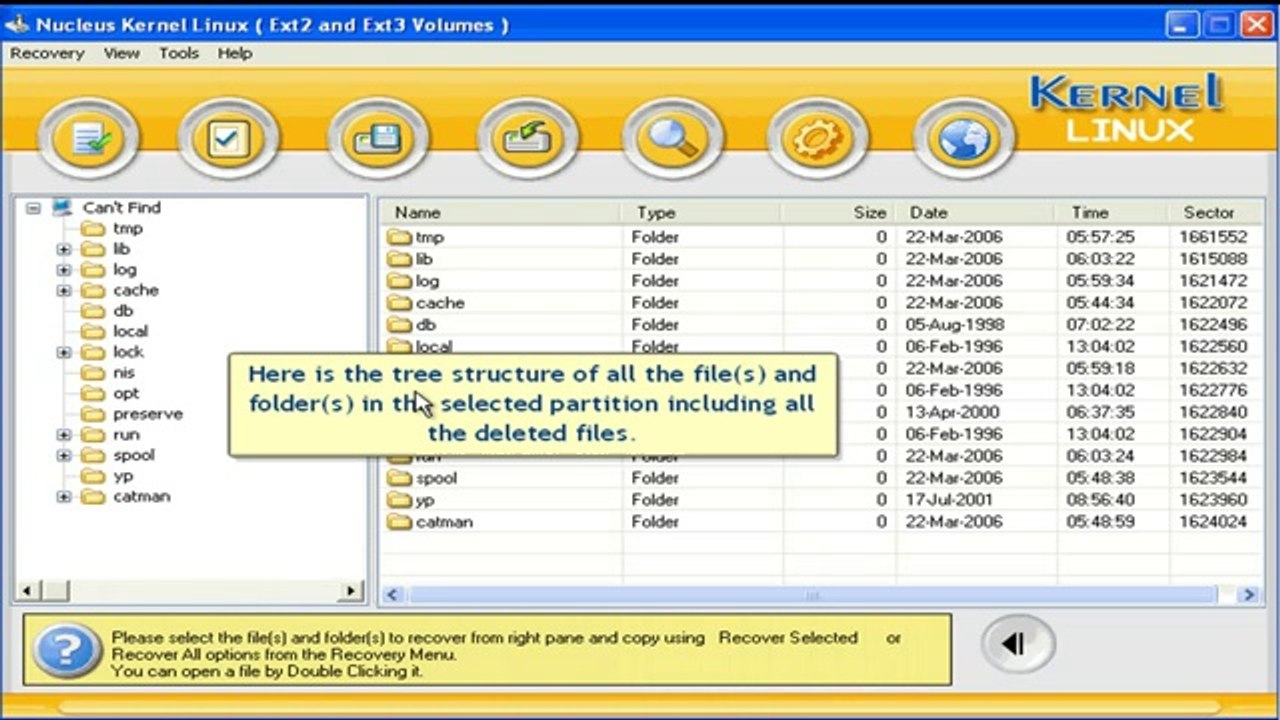Expand the lib folder in tree
The width and height of the screenshot is (1280, 720).
point(64,249)
